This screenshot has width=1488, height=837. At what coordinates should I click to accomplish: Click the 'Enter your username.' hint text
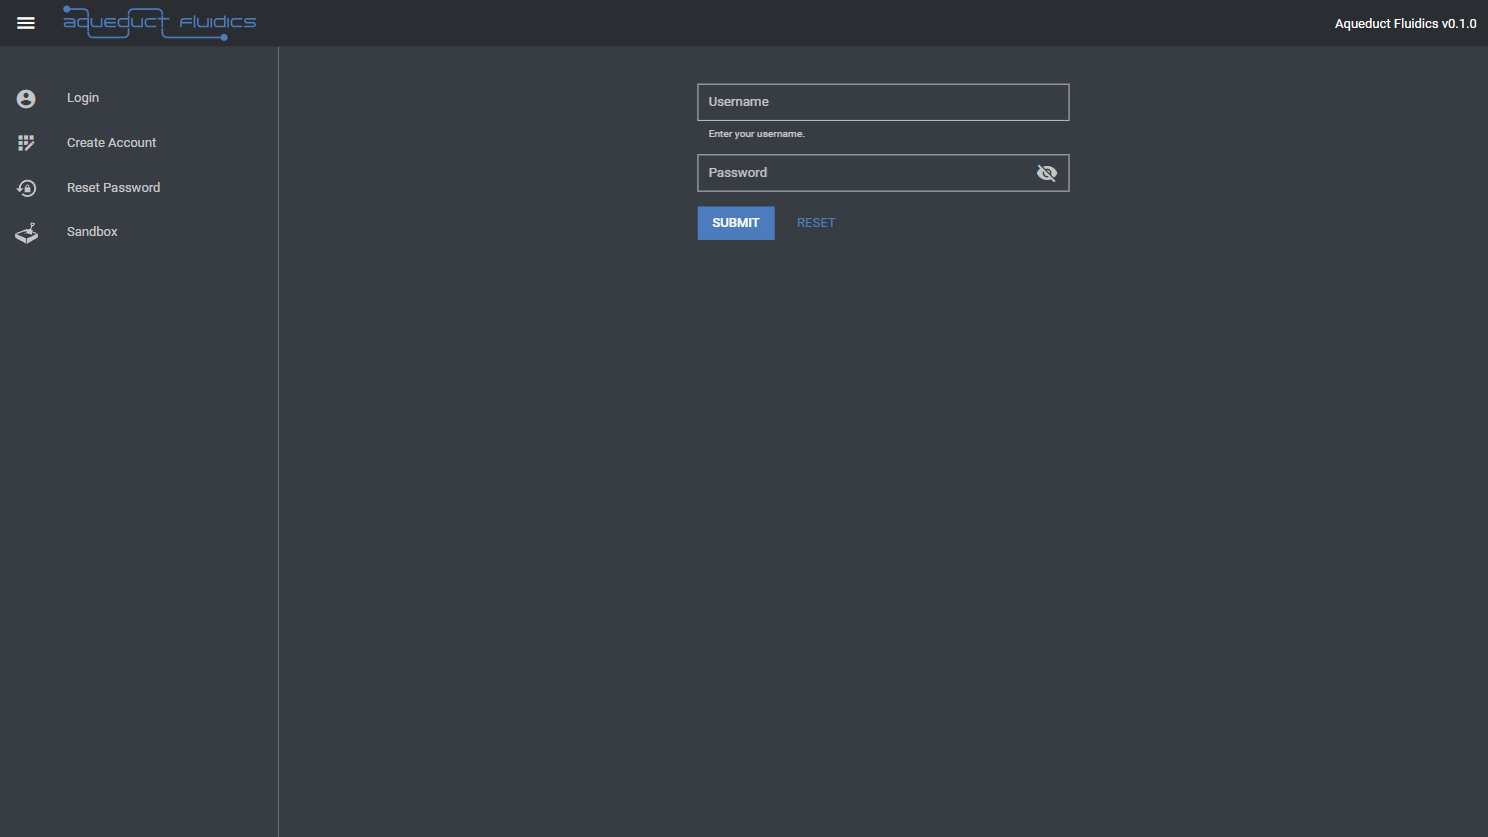(756, 134)
